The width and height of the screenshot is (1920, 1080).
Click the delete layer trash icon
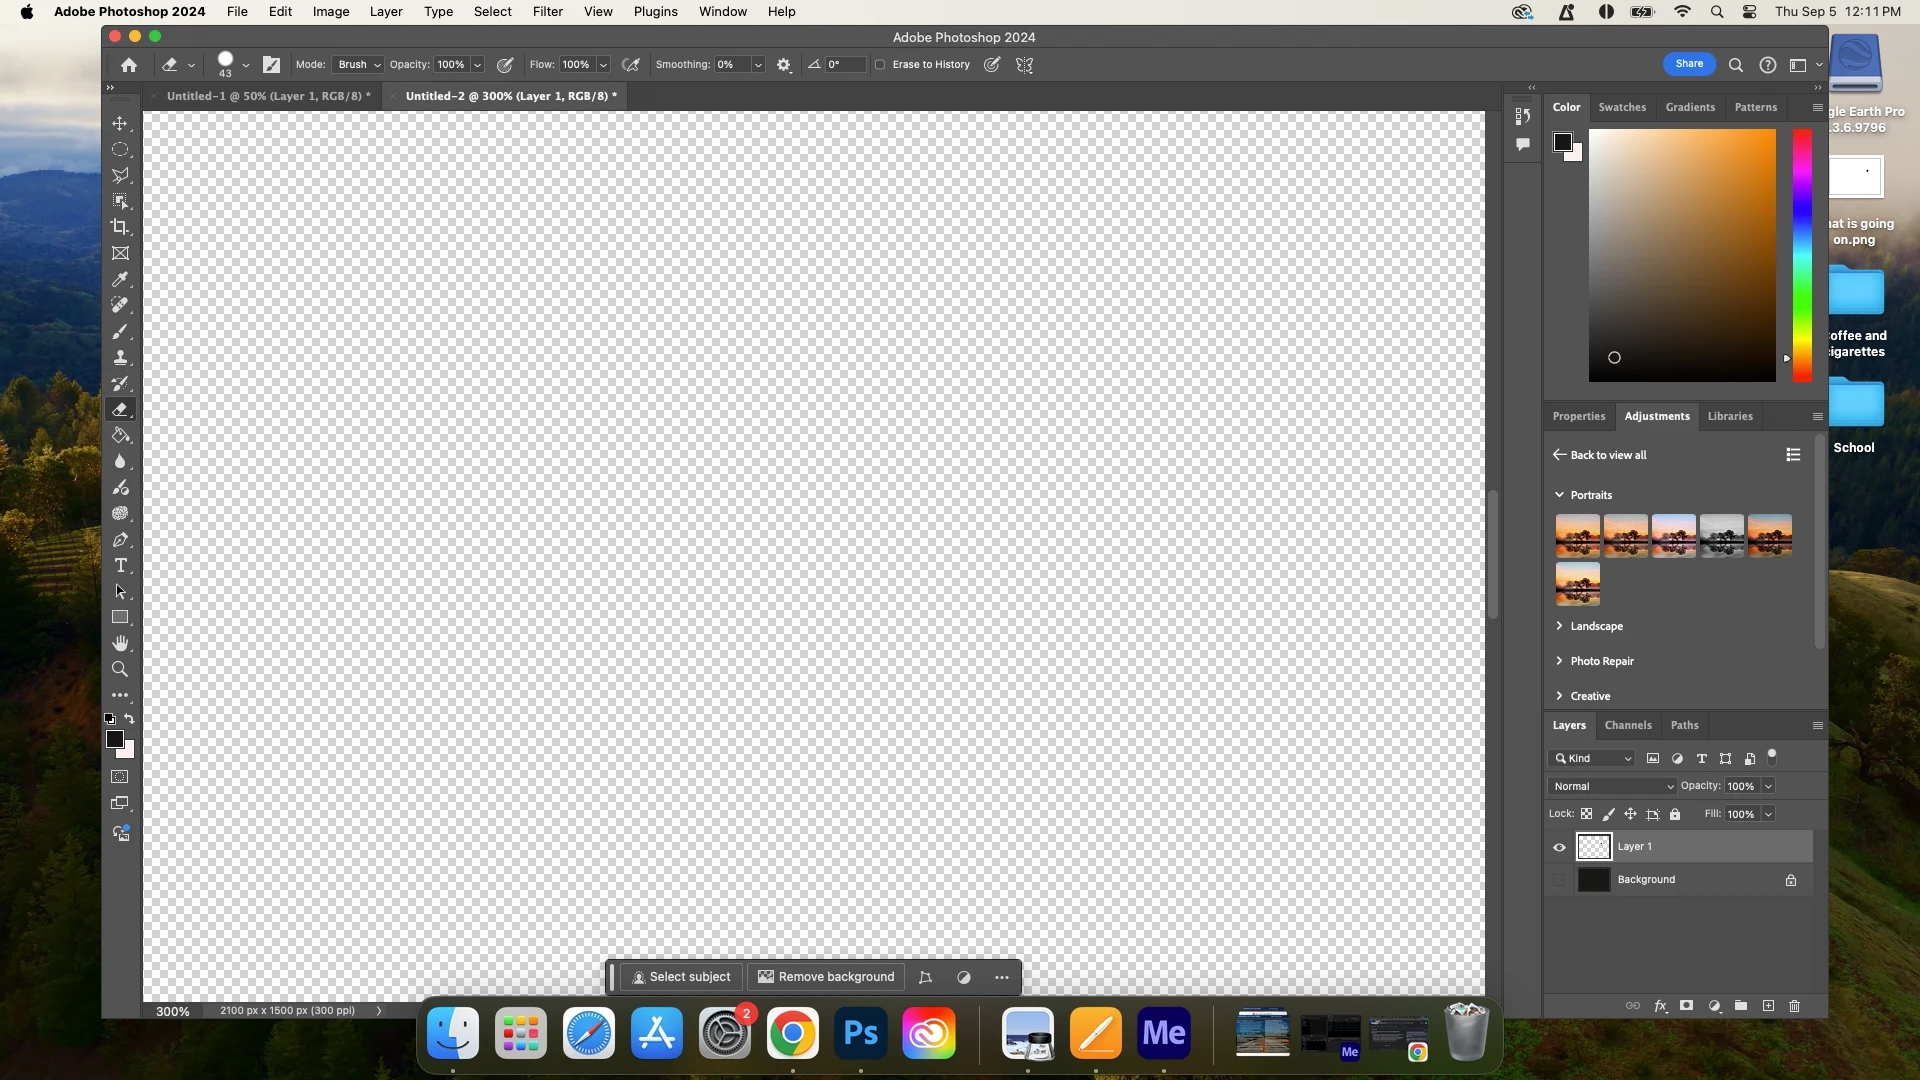pos(1794,1006)
